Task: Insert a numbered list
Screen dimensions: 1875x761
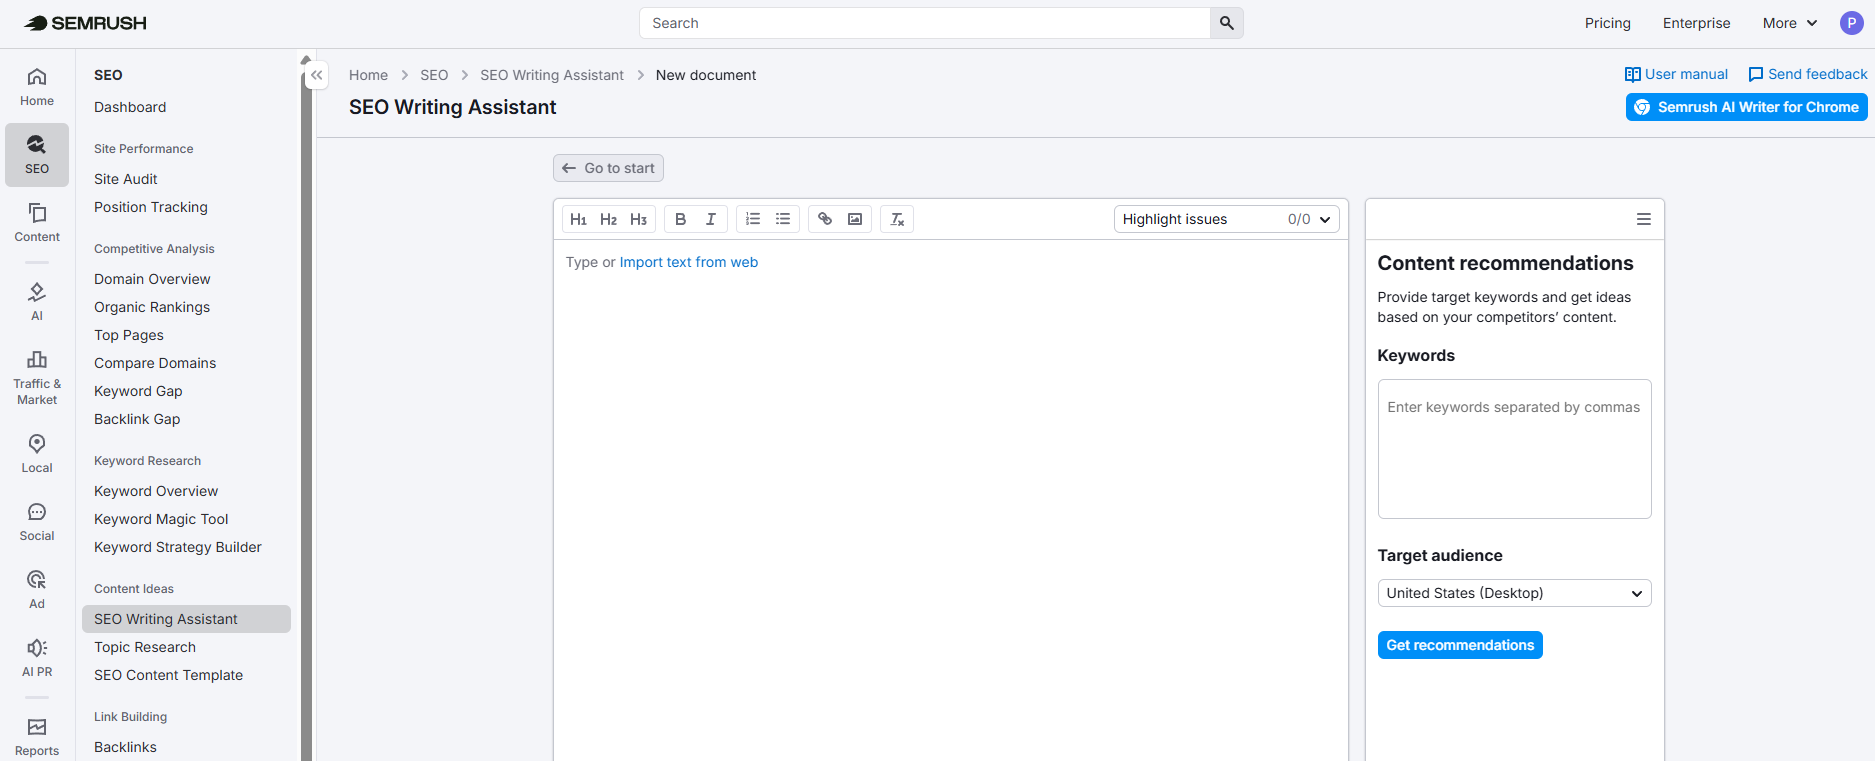Action: click(x=753, y=219)
